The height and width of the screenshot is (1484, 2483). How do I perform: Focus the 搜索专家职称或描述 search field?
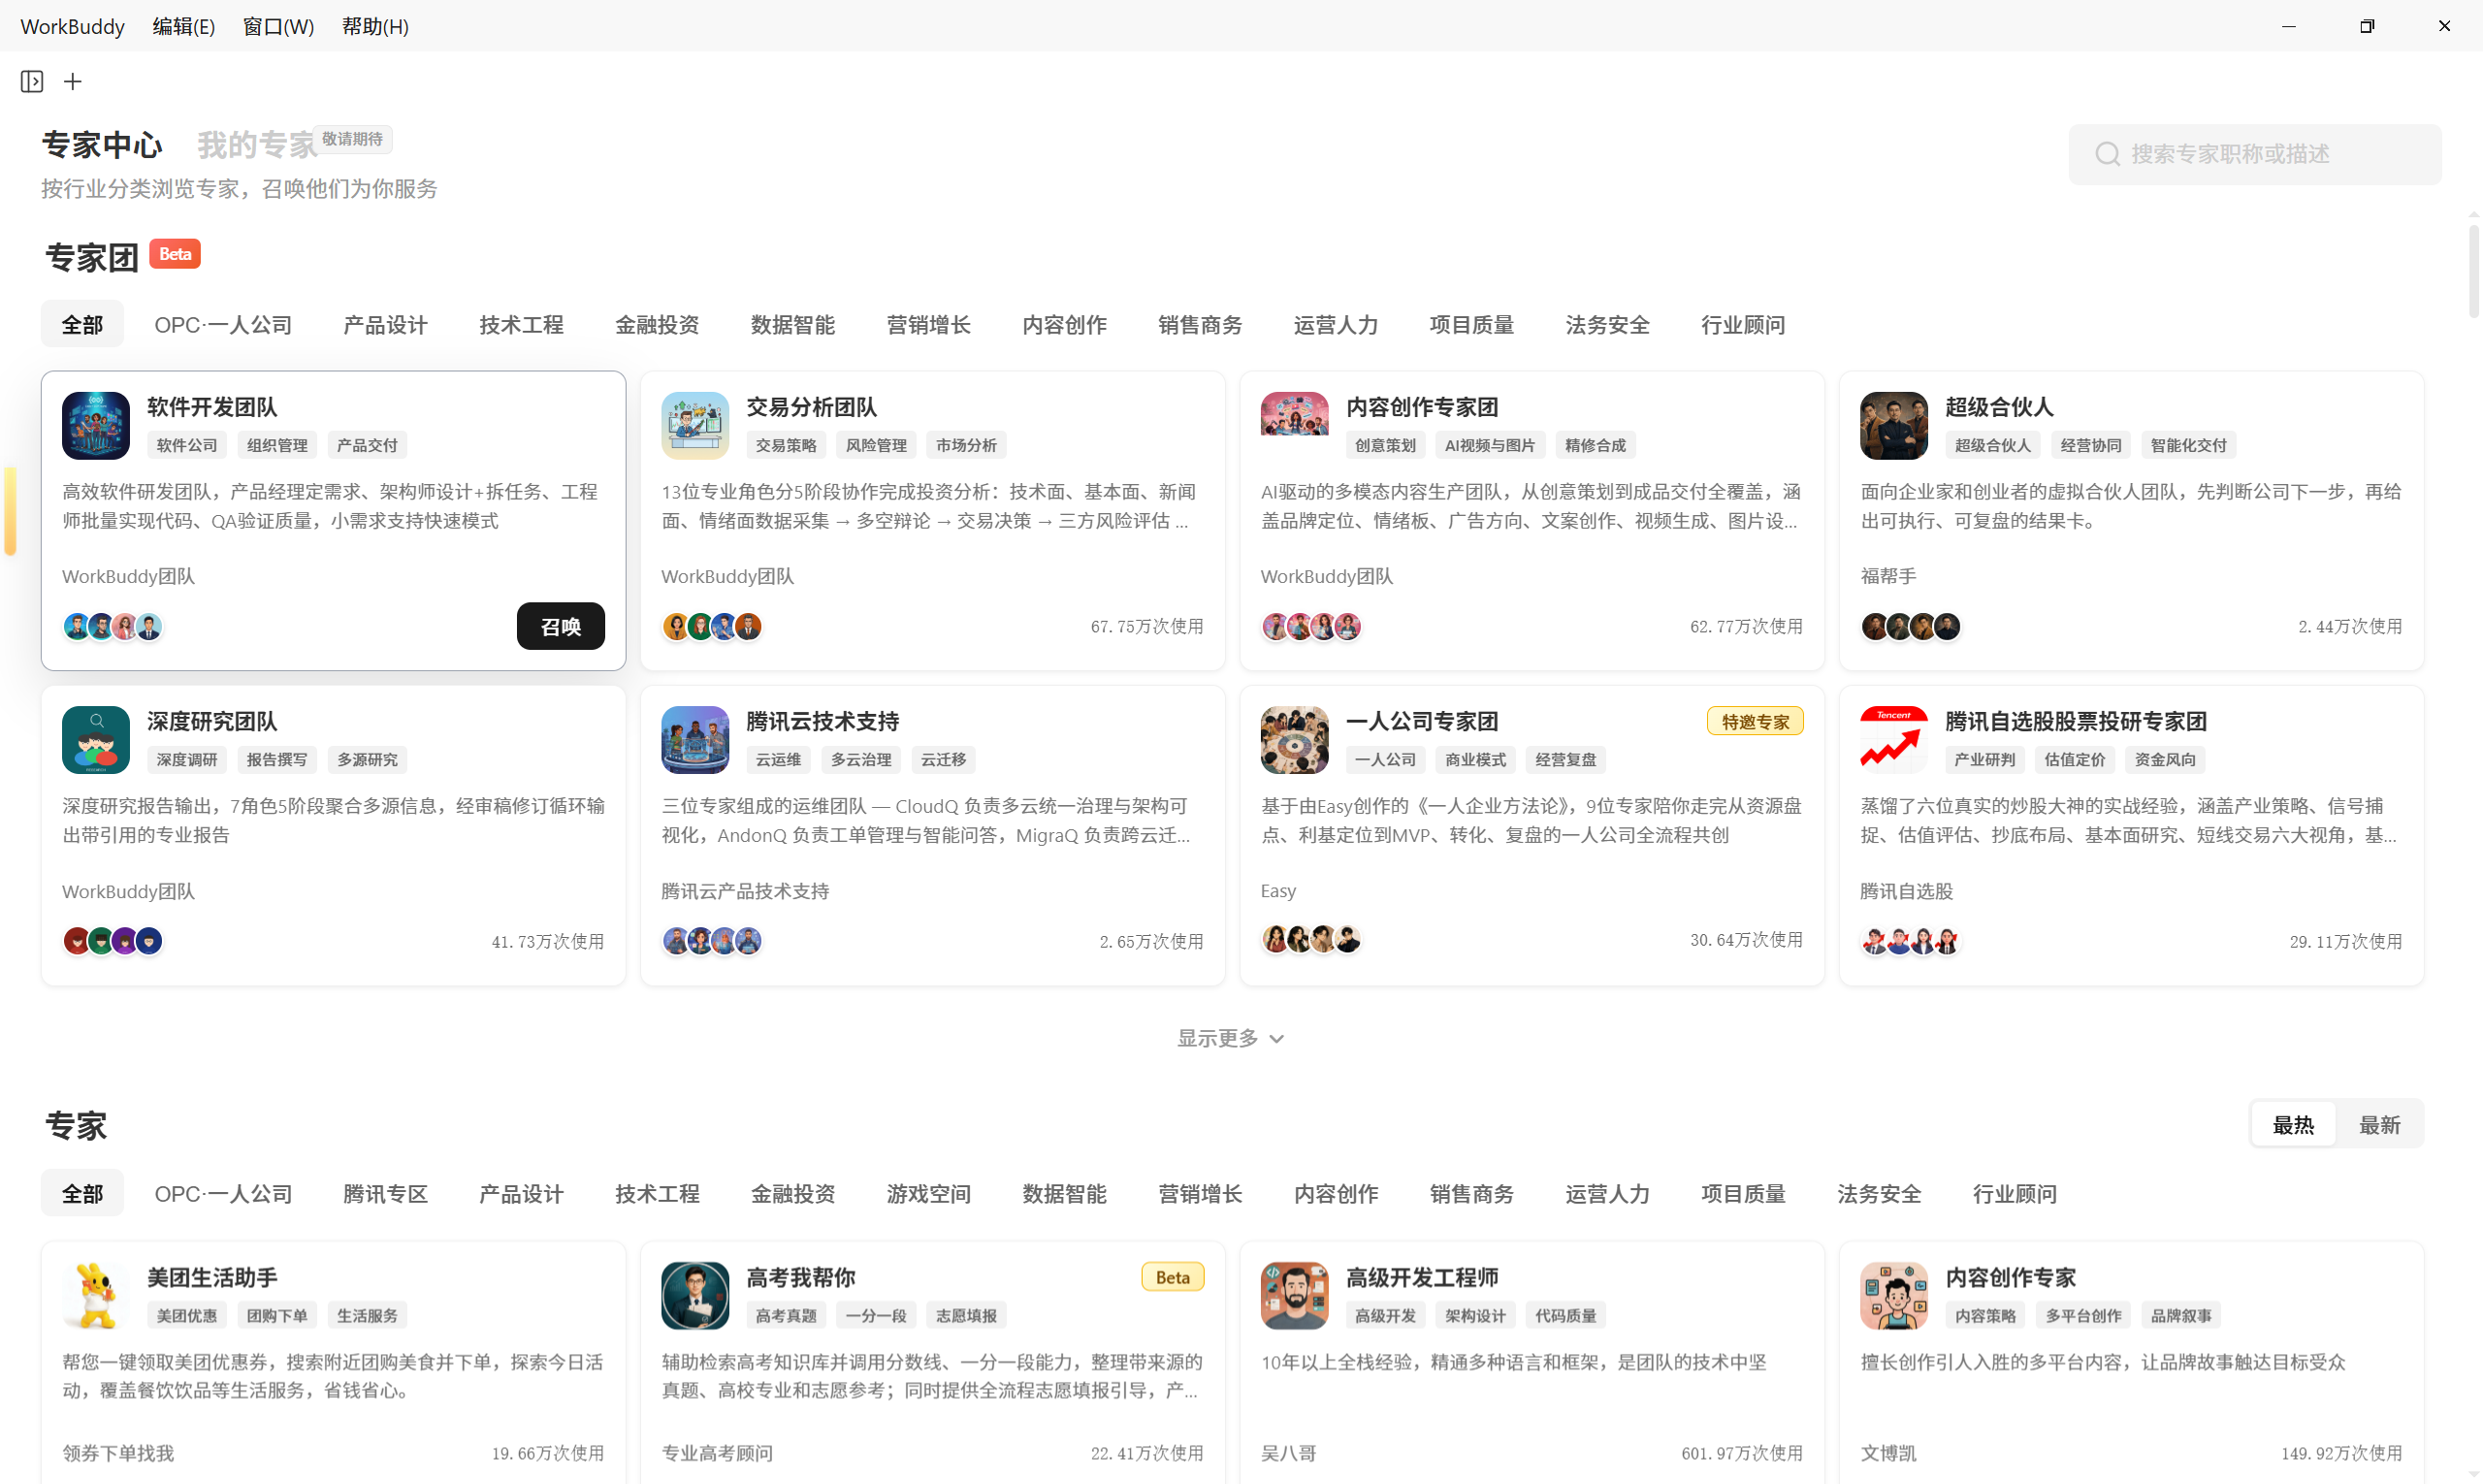click(x=2254, y=154)
